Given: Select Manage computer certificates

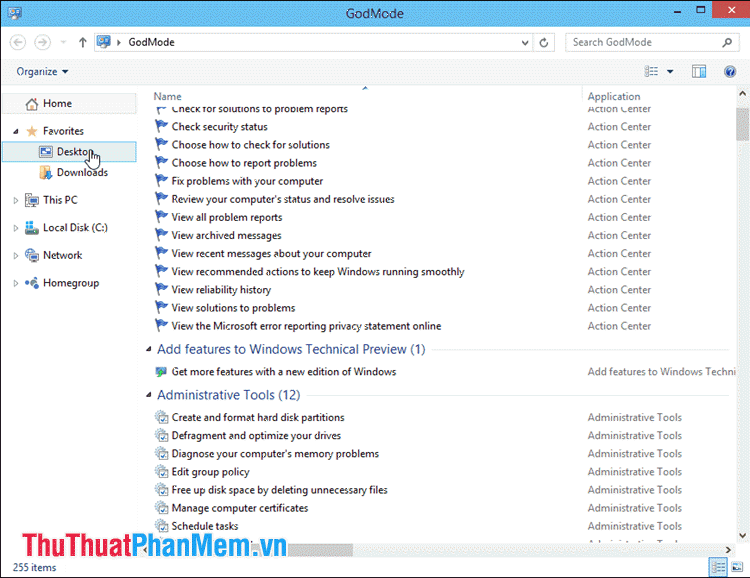Looking at the screenshot, I should pos(240,508).
